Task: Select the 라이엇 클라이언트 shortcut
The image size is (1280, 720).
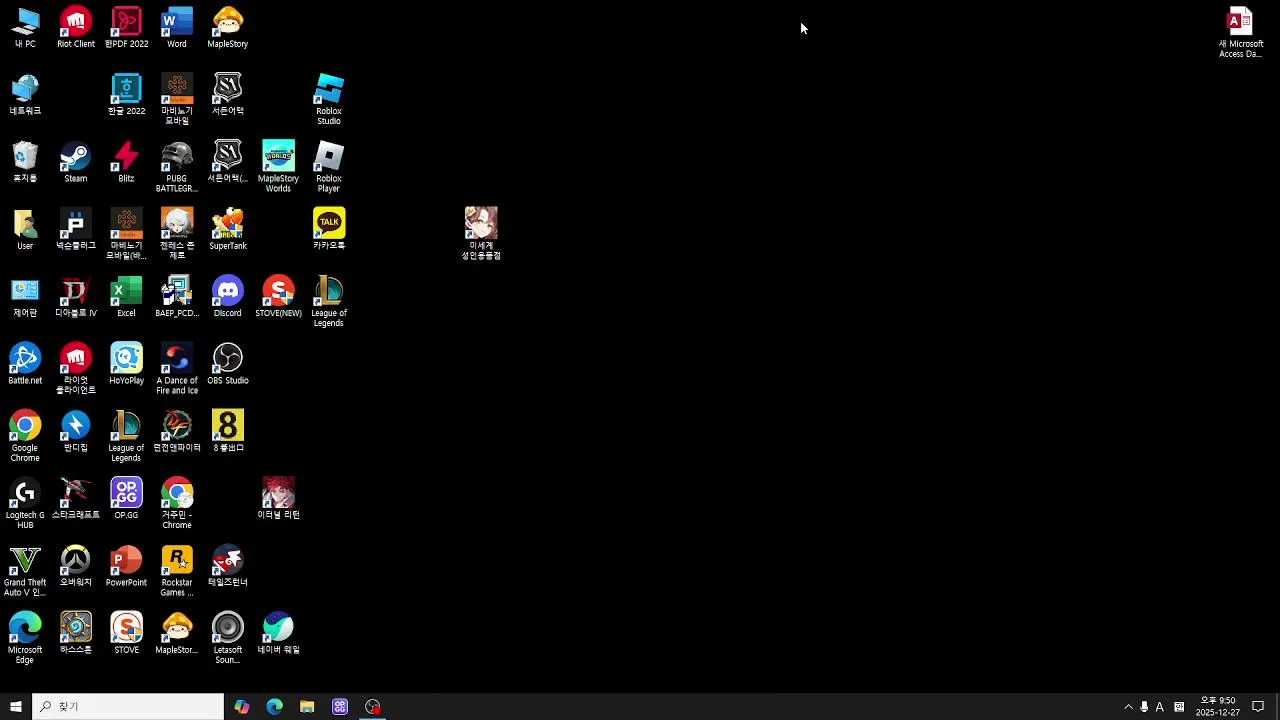Action: (x=76, y=369)
